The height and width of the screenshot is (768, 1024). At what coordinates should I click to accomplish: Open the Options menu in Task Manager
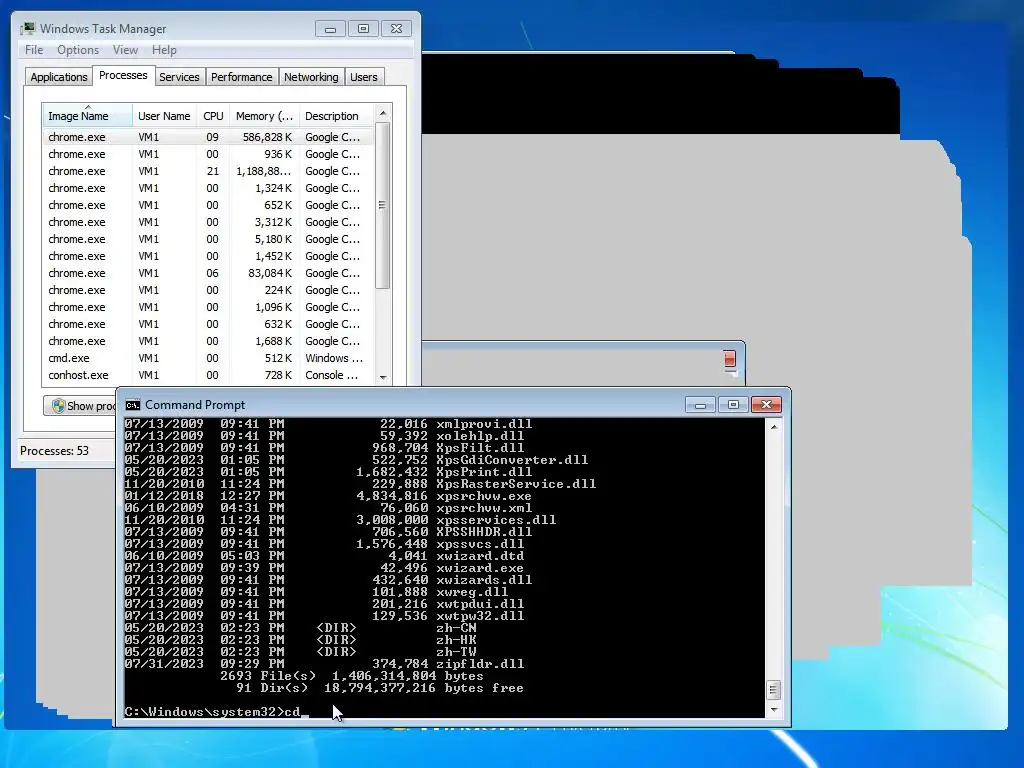click(x=78, y=50)
